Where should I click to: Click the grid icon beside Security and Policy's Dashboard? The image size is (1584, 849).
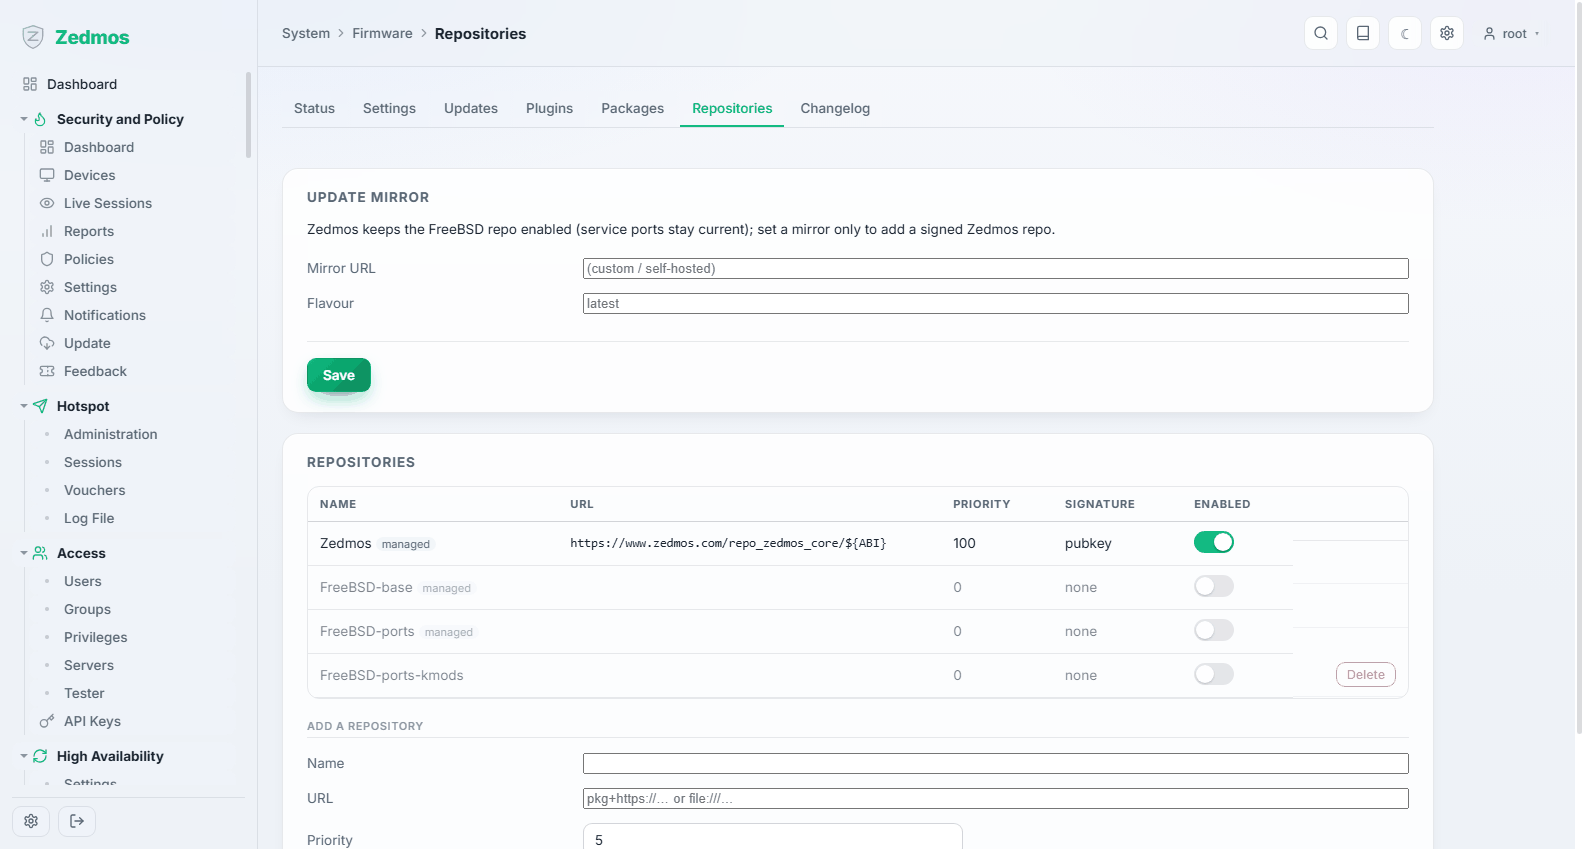click(x=47, y=147)
